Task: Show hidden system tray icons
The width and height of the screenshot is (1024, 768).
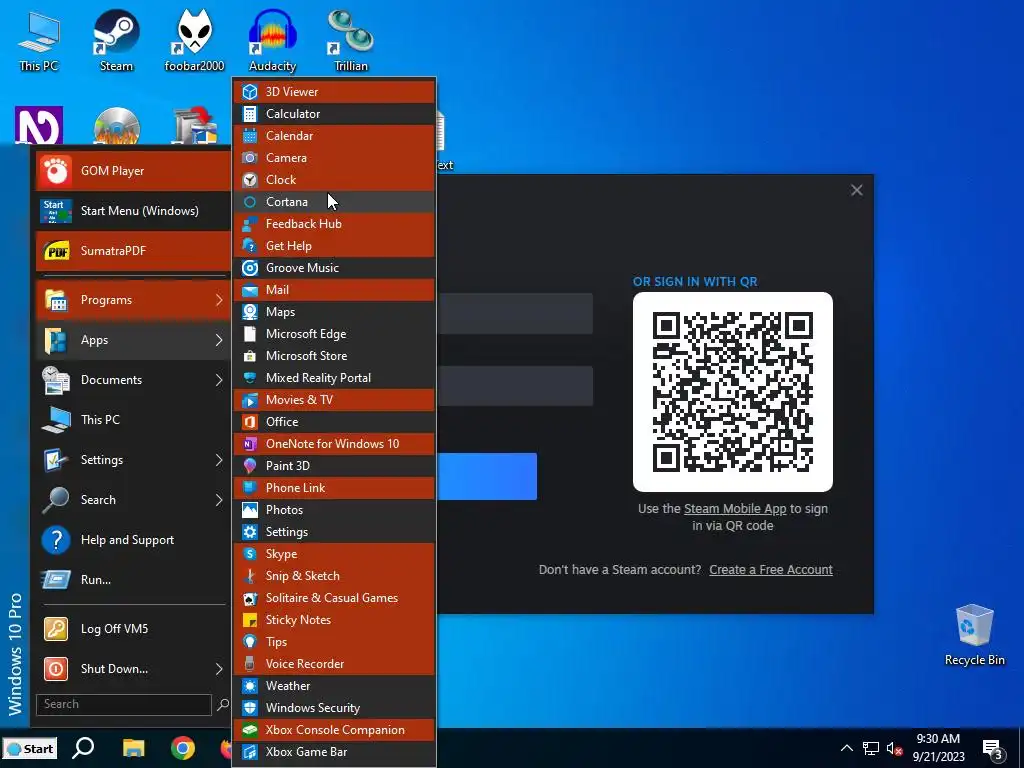Action: [x=846, y=748]
